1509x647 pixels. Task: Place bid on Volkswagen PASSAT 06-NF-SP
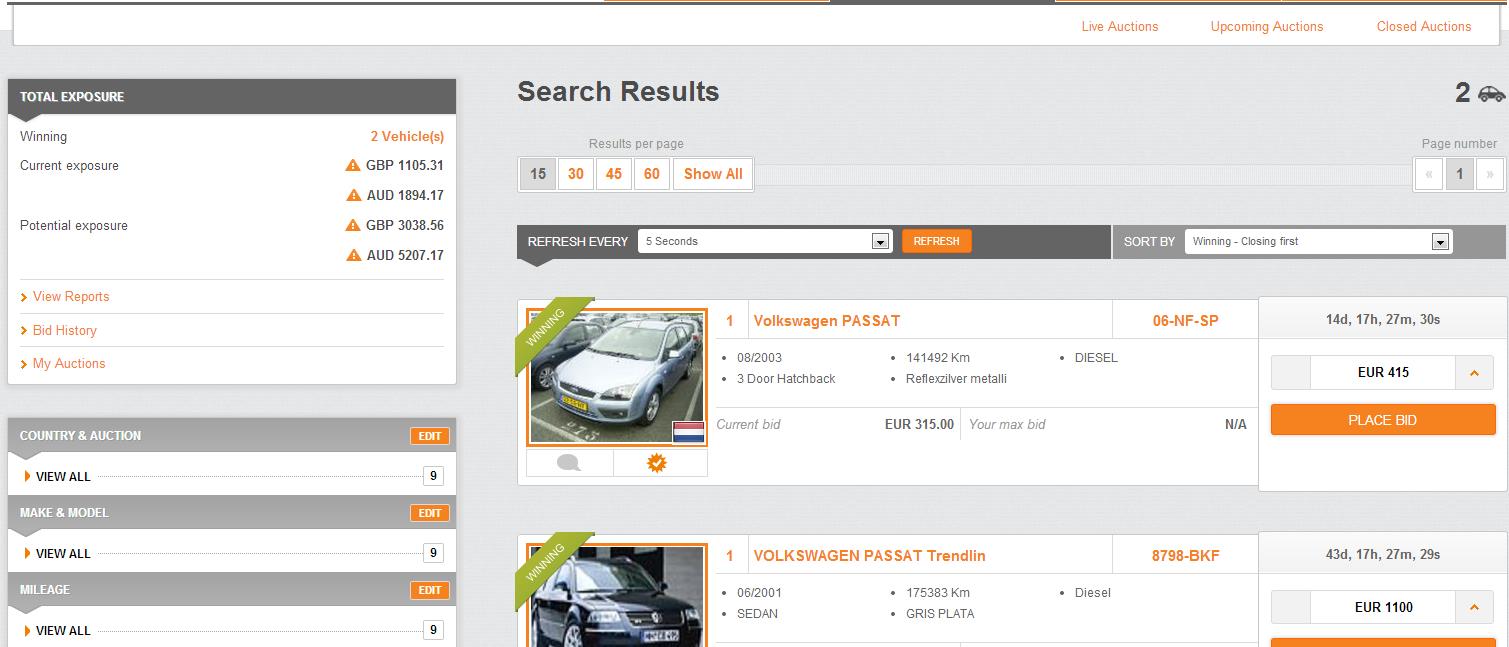click(x=1383, y=420)
